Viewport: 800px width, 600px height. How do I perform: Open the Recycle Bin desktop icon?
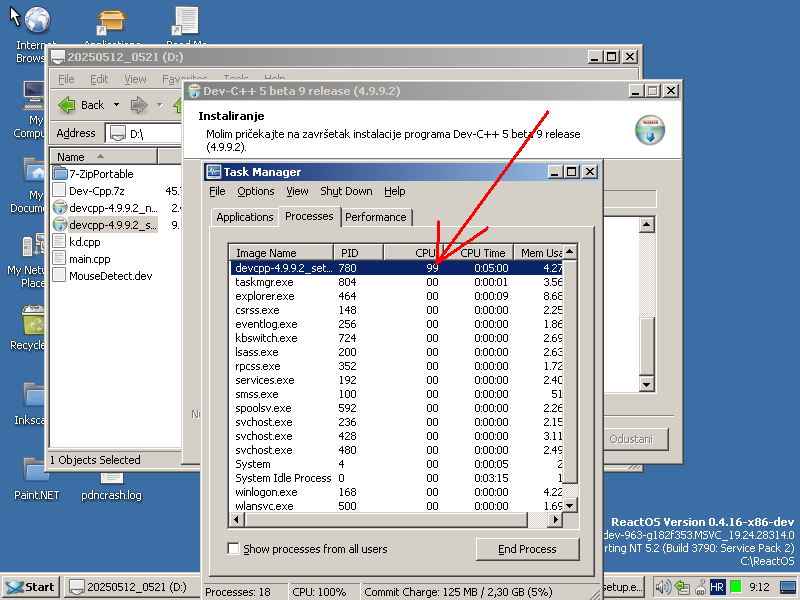[x=34, y=320]
